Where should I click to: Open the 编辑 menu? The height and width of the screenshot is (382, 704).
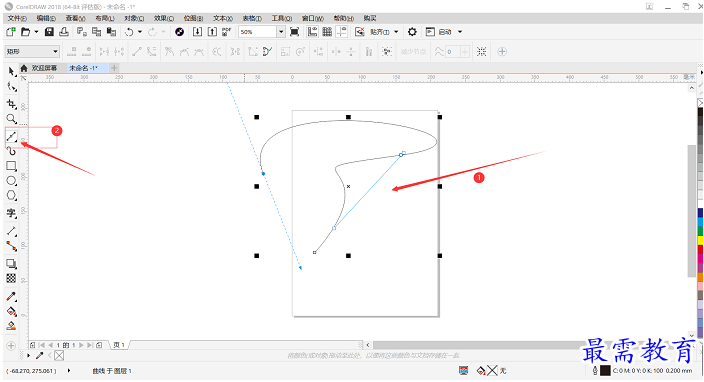(x=46, y=18)
